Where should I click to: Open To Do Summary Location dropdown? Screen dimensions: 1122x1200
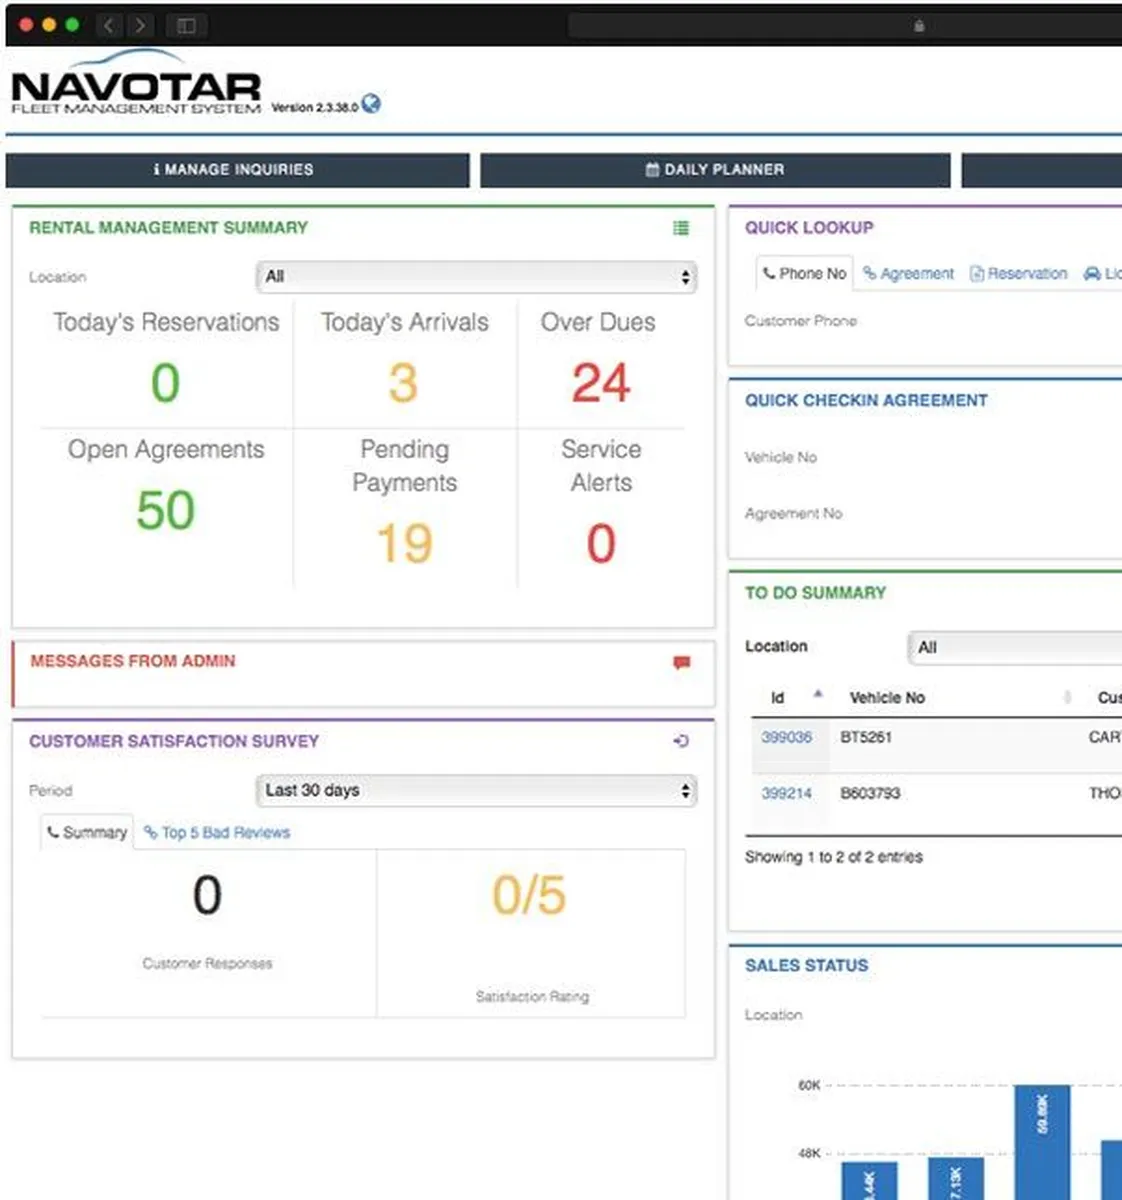pyautogui.click(x=1015, y=647)
